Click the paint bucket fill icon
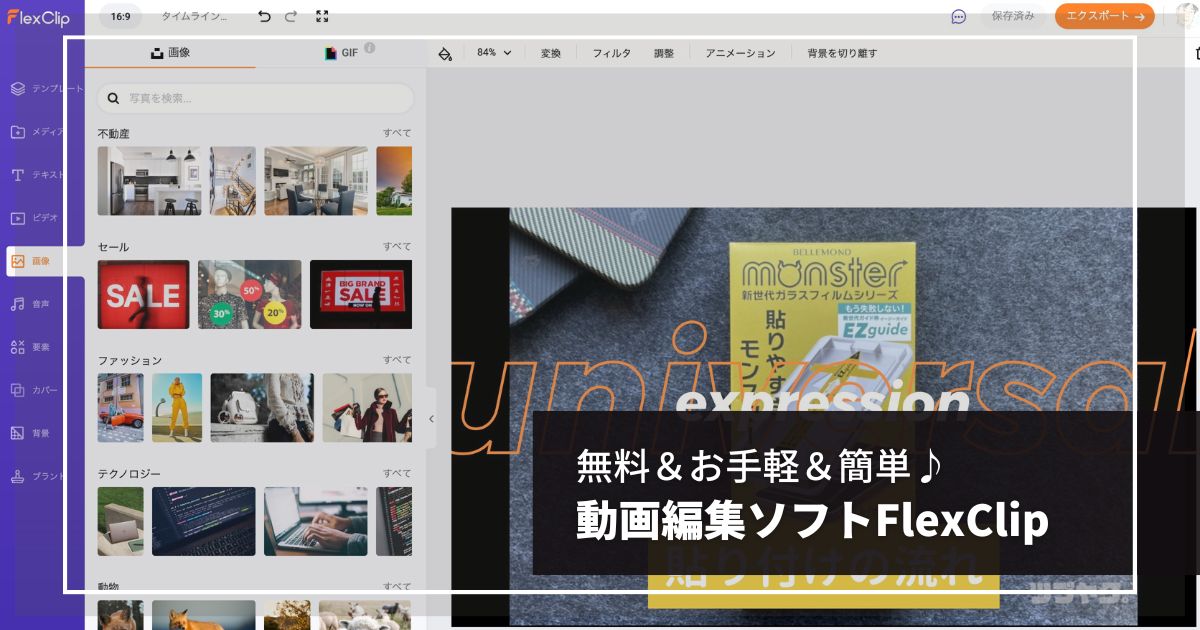 (445, 53)
